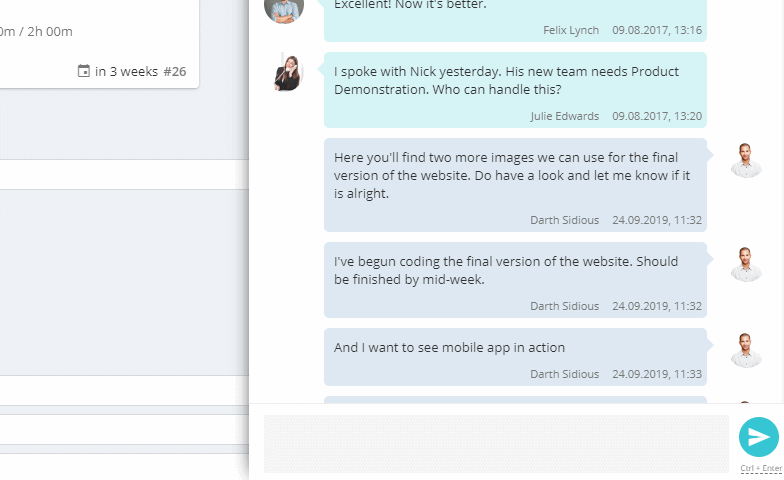Click the 'in 3 weeks' due date label
The height and width of the screenshot is (480, 784).
coord(126,72)
